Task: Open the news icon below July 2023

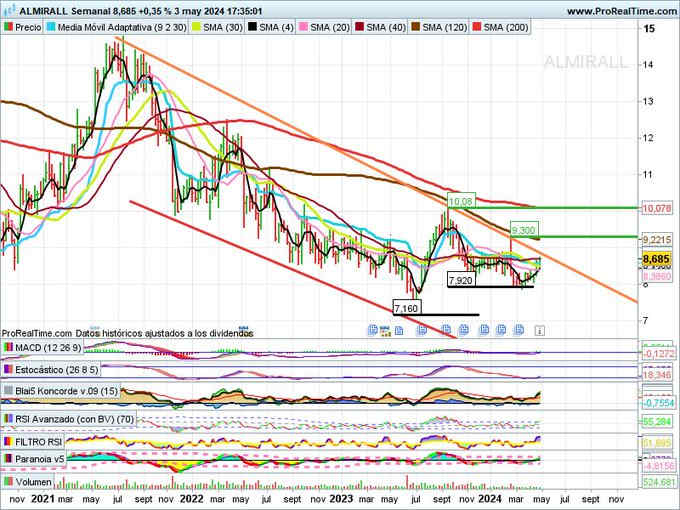Action: [x=422, y=330]
